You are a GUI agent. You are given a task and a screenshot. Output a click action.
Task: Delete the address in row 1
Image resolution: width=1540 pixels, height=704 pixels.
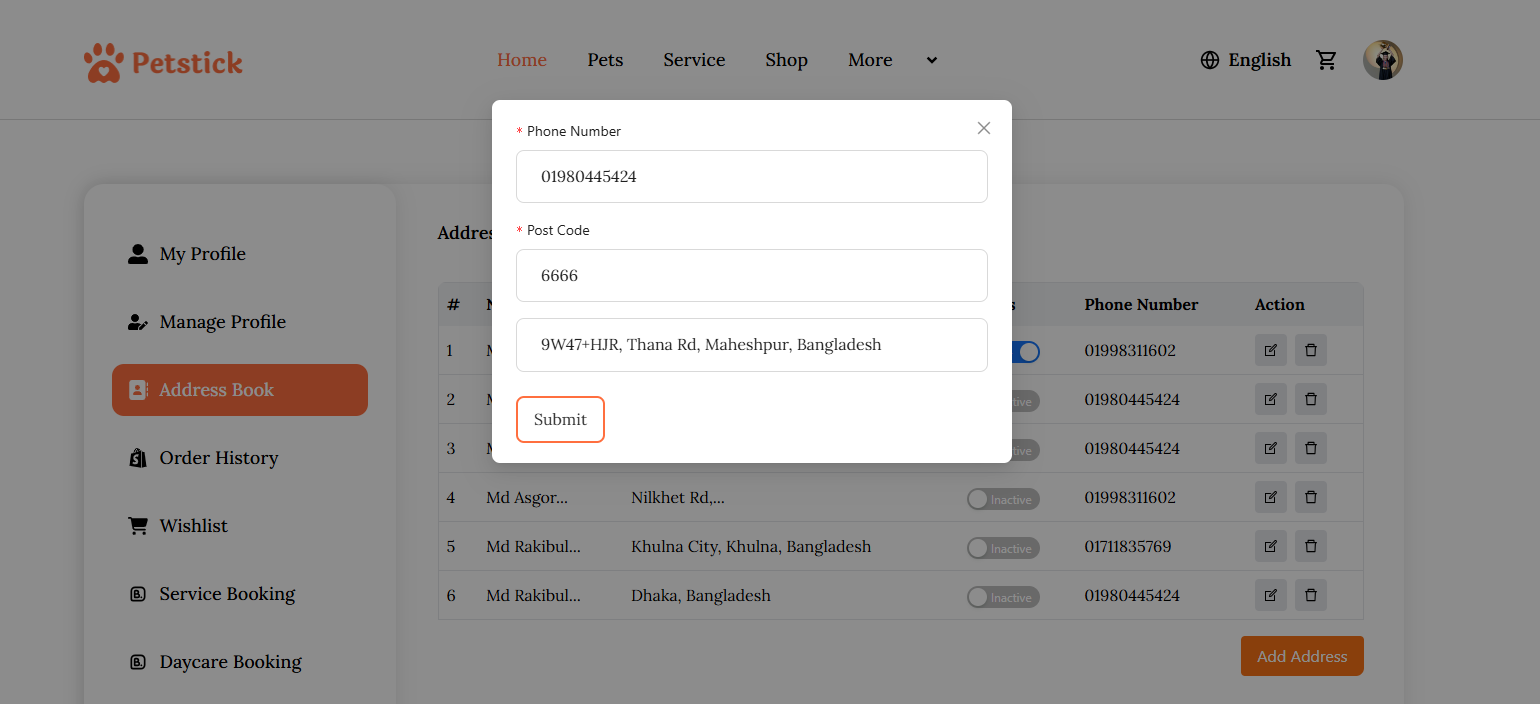pos(1311,350)
